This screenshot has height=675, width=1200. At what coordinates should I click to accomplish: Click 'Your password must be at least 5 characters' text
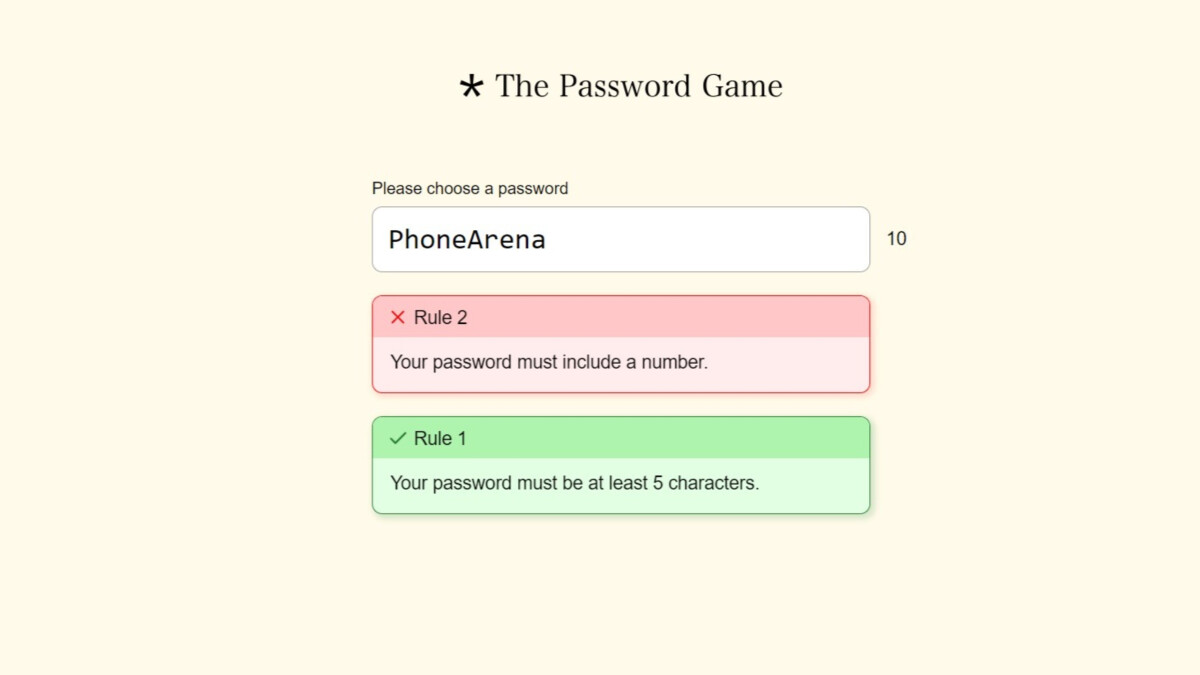573,483
